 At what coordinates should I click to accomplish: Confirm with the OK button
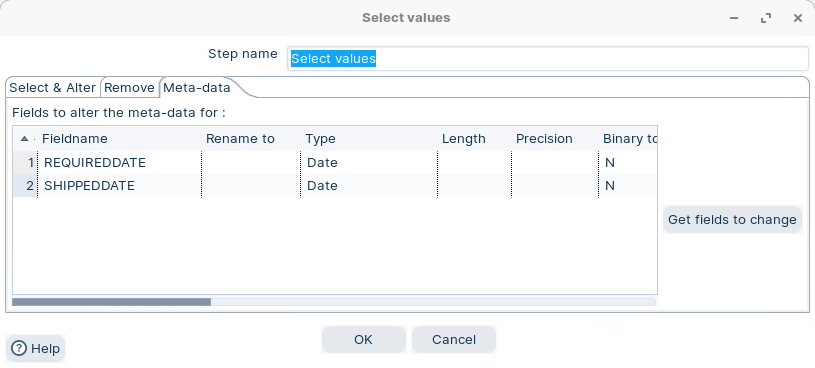363,339
